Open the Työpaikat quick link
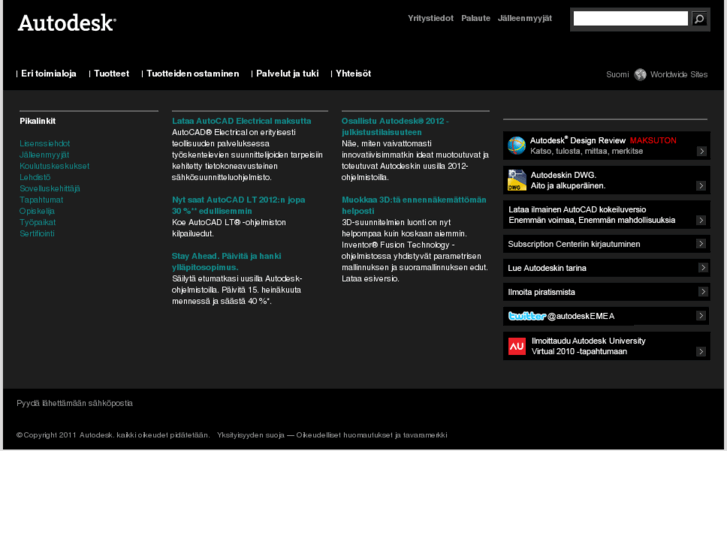 coord(38,222)
